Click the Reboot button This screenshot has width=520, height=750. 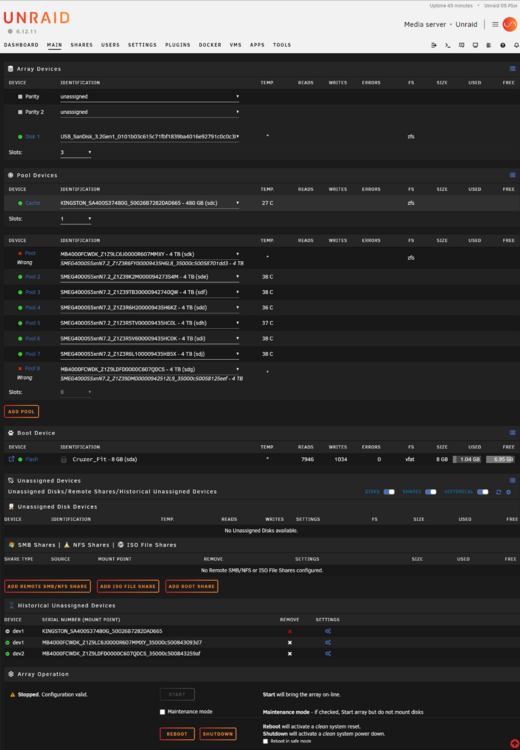coord(177,734)
